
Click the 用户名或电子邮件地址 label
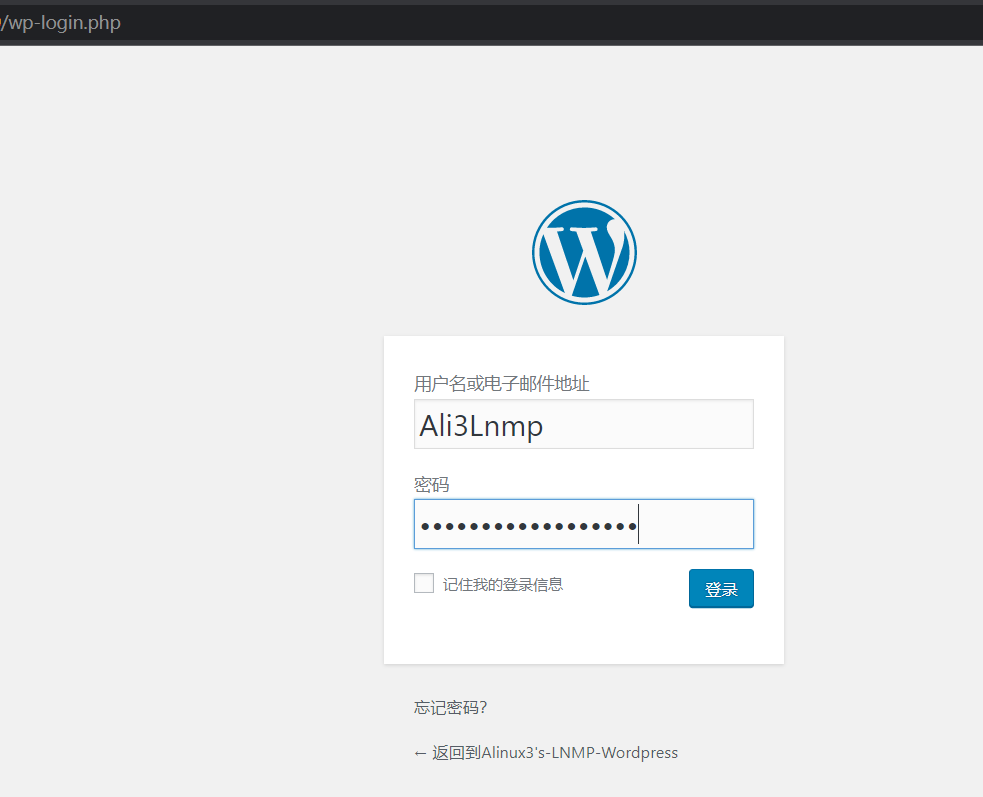(x=502, y=383)
